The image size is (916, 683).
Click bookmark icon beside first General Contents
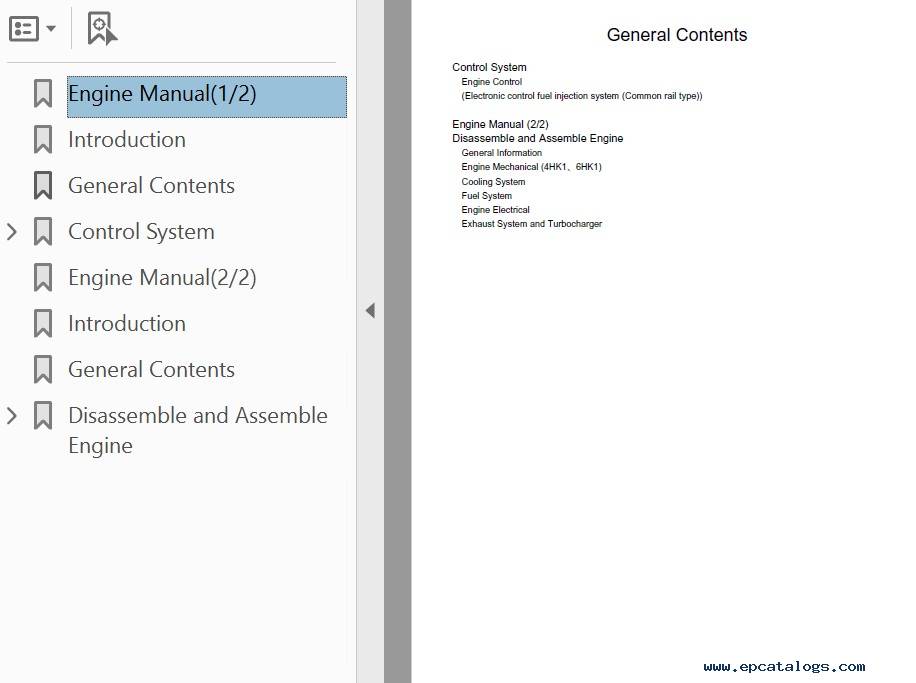pos(43,186)
